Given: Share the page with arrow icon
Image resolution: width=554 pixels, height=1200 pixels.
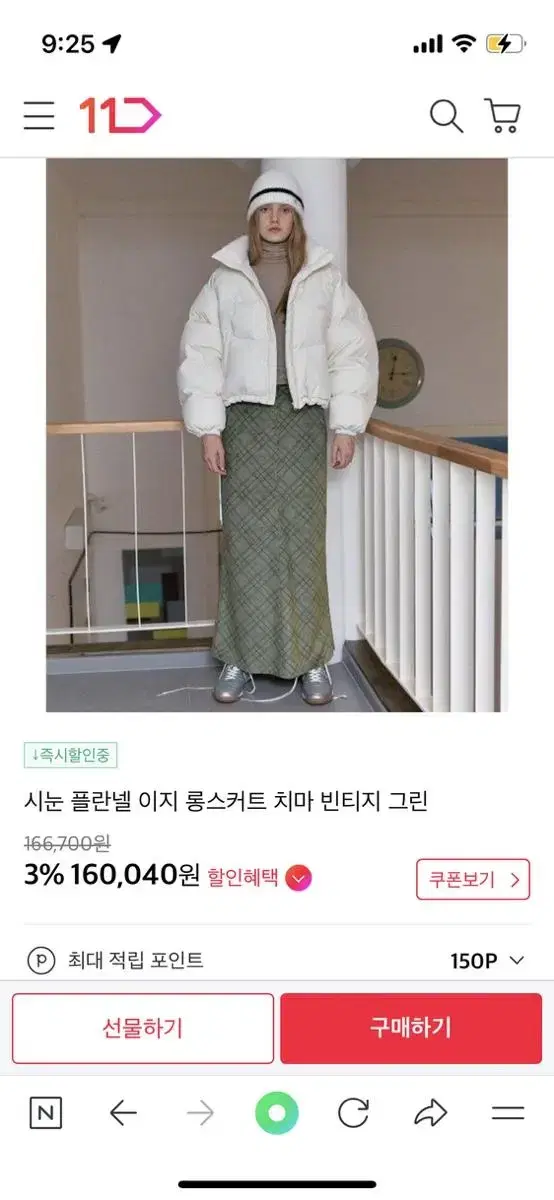Looking at the screenshot, I should click(430, 1113).
